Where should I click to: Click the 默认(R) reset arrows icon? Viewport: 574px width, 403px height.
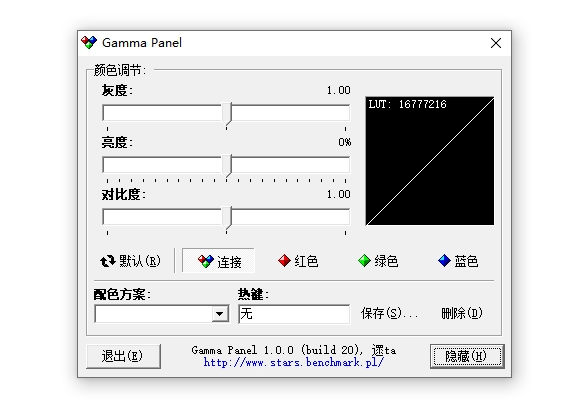tap(108, 261)
